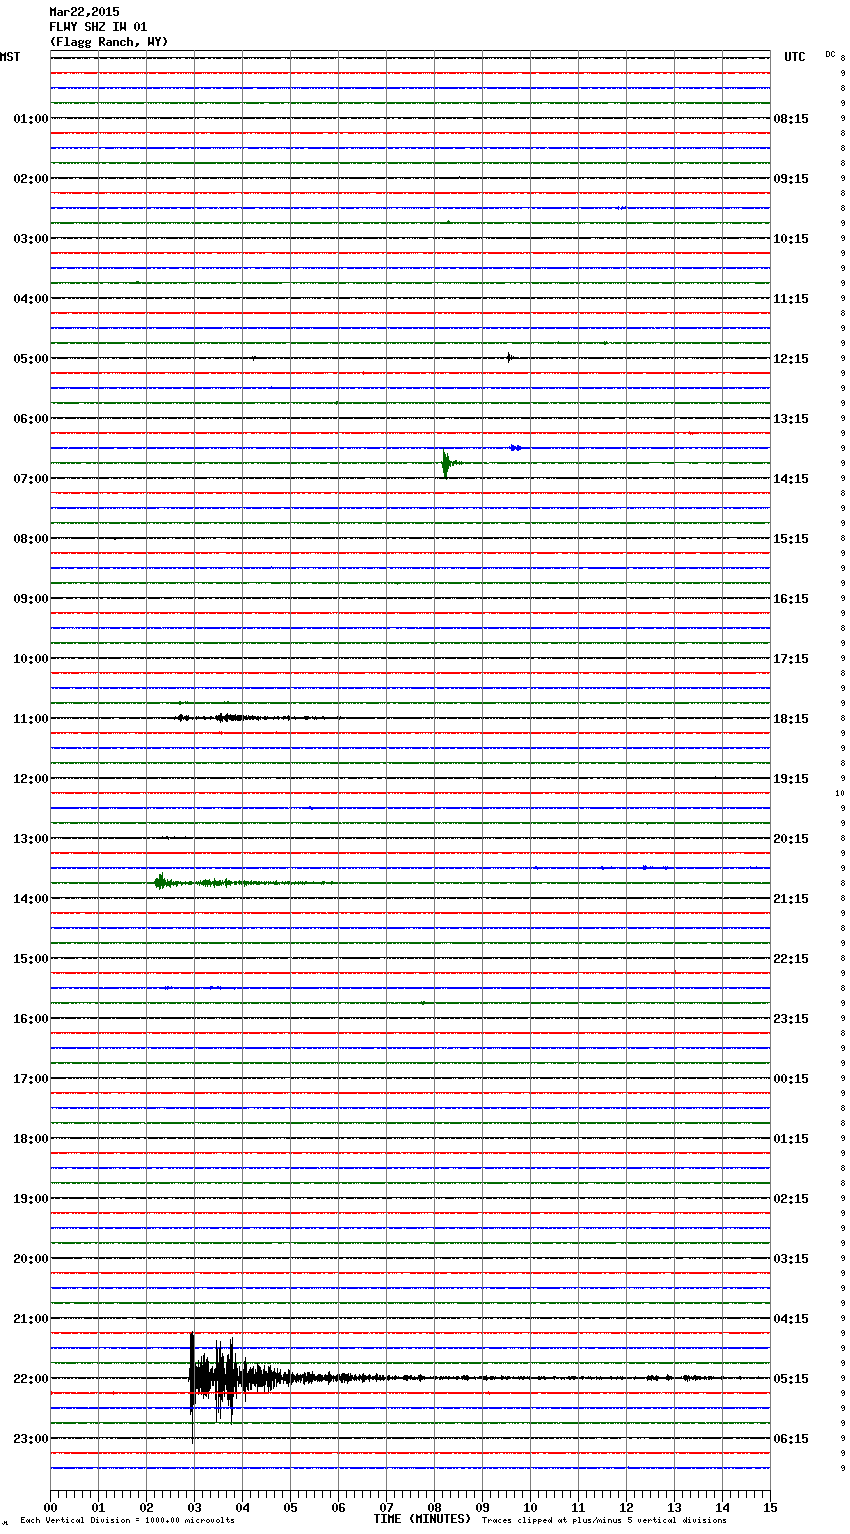
Task: Click minute tick label 12 on bottom axis
Action: 626,1507
